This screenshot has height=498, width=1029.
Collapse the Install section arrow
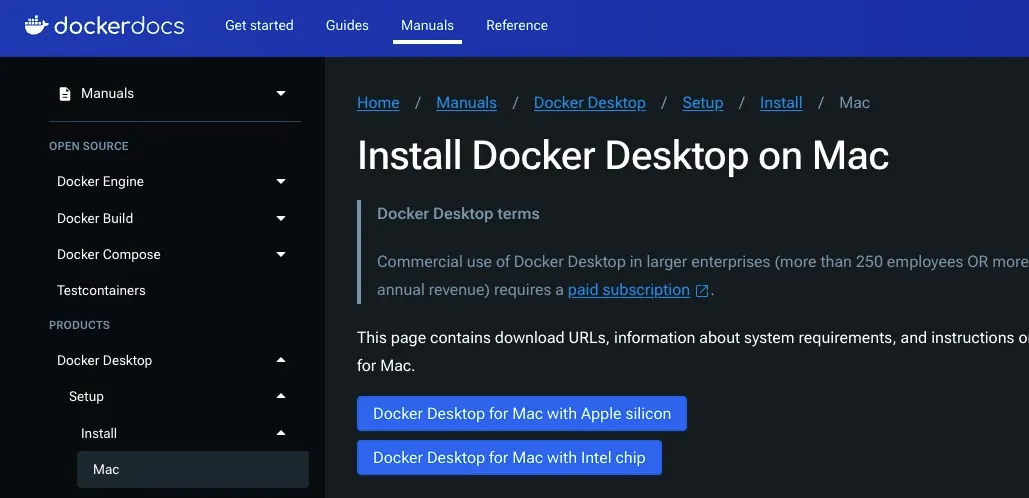281,432
